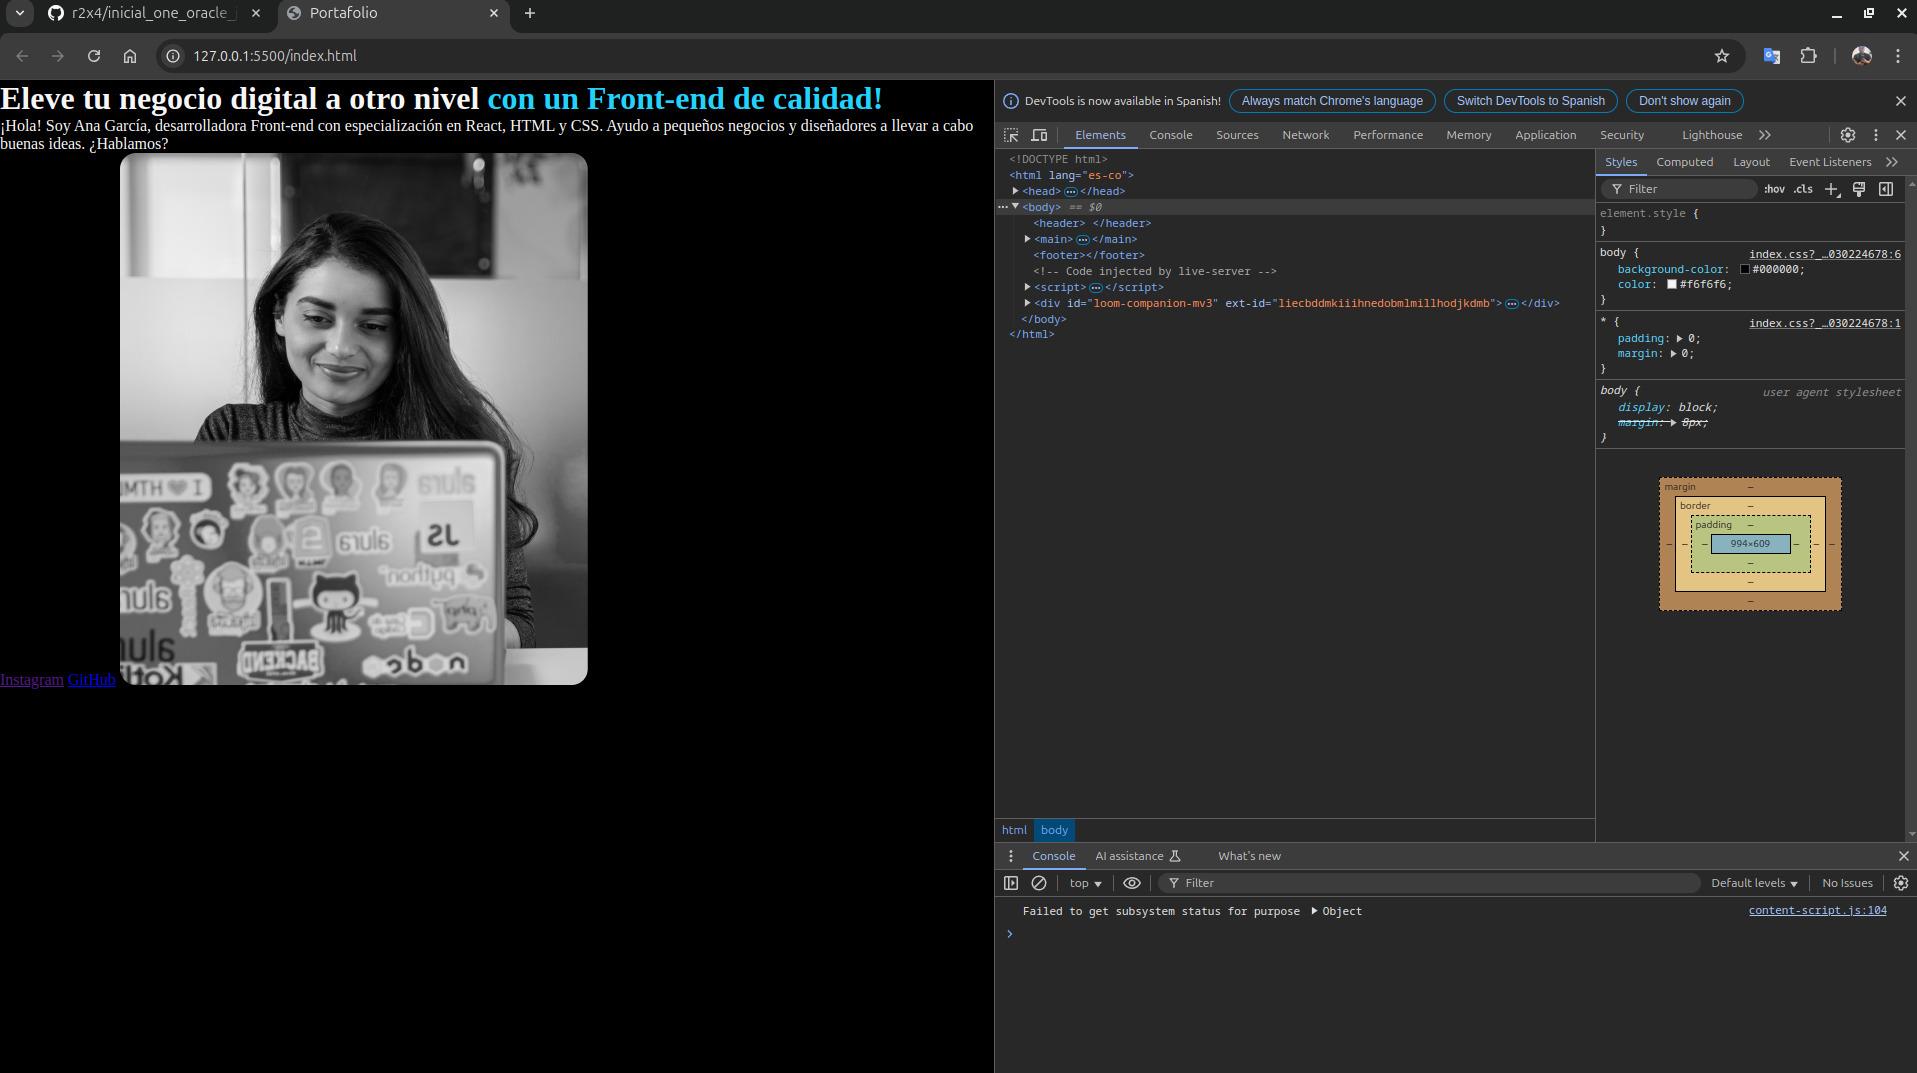Close the DevTools panel
This screenshot has width=1917, height=1073.
[1901, 135]
